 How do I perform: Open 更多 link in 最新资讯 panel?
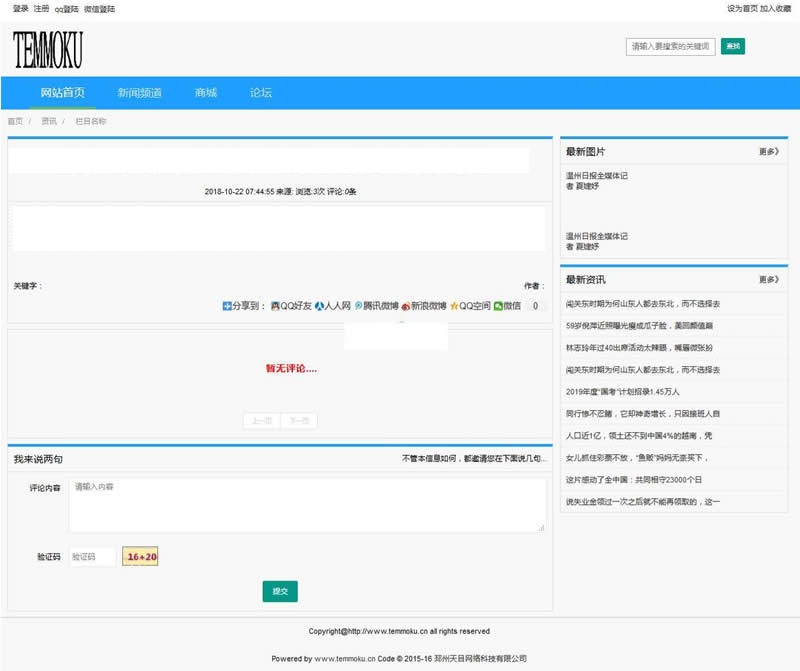[768, 280]
